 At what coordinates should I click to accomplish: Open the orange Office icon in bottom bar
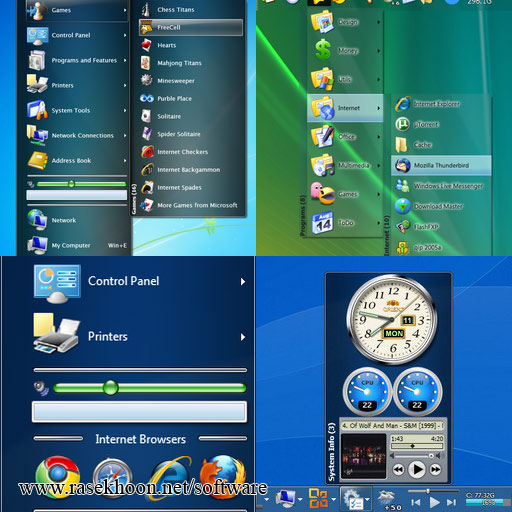(x=318, y=499)
